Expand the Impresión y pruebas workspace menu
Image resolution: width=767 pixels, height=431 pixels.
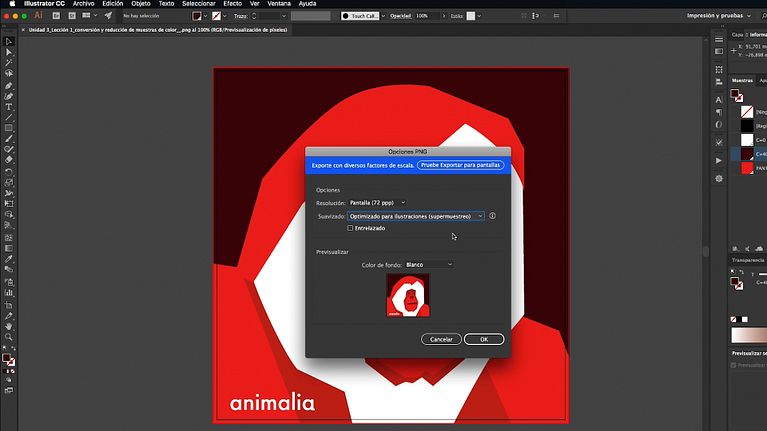tap(718, 16)
